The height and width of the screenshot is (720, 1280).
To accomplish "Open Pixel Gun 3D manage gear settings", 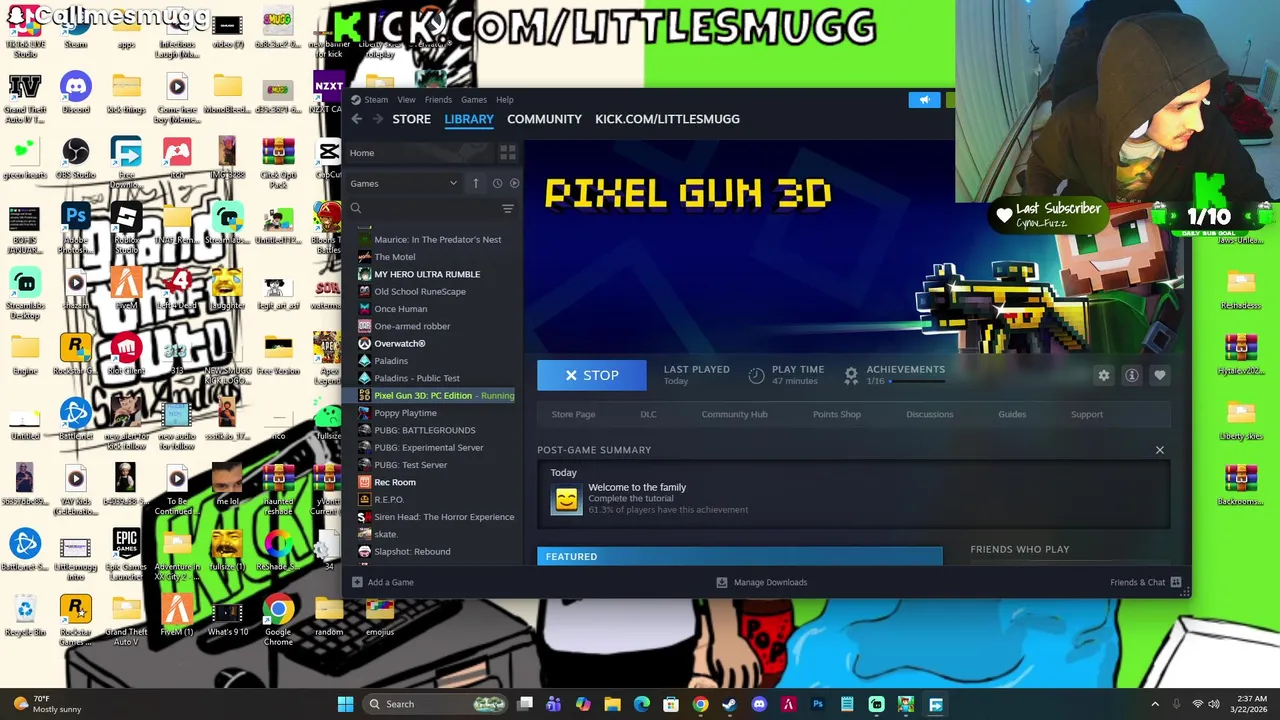I will (1104, 375).
